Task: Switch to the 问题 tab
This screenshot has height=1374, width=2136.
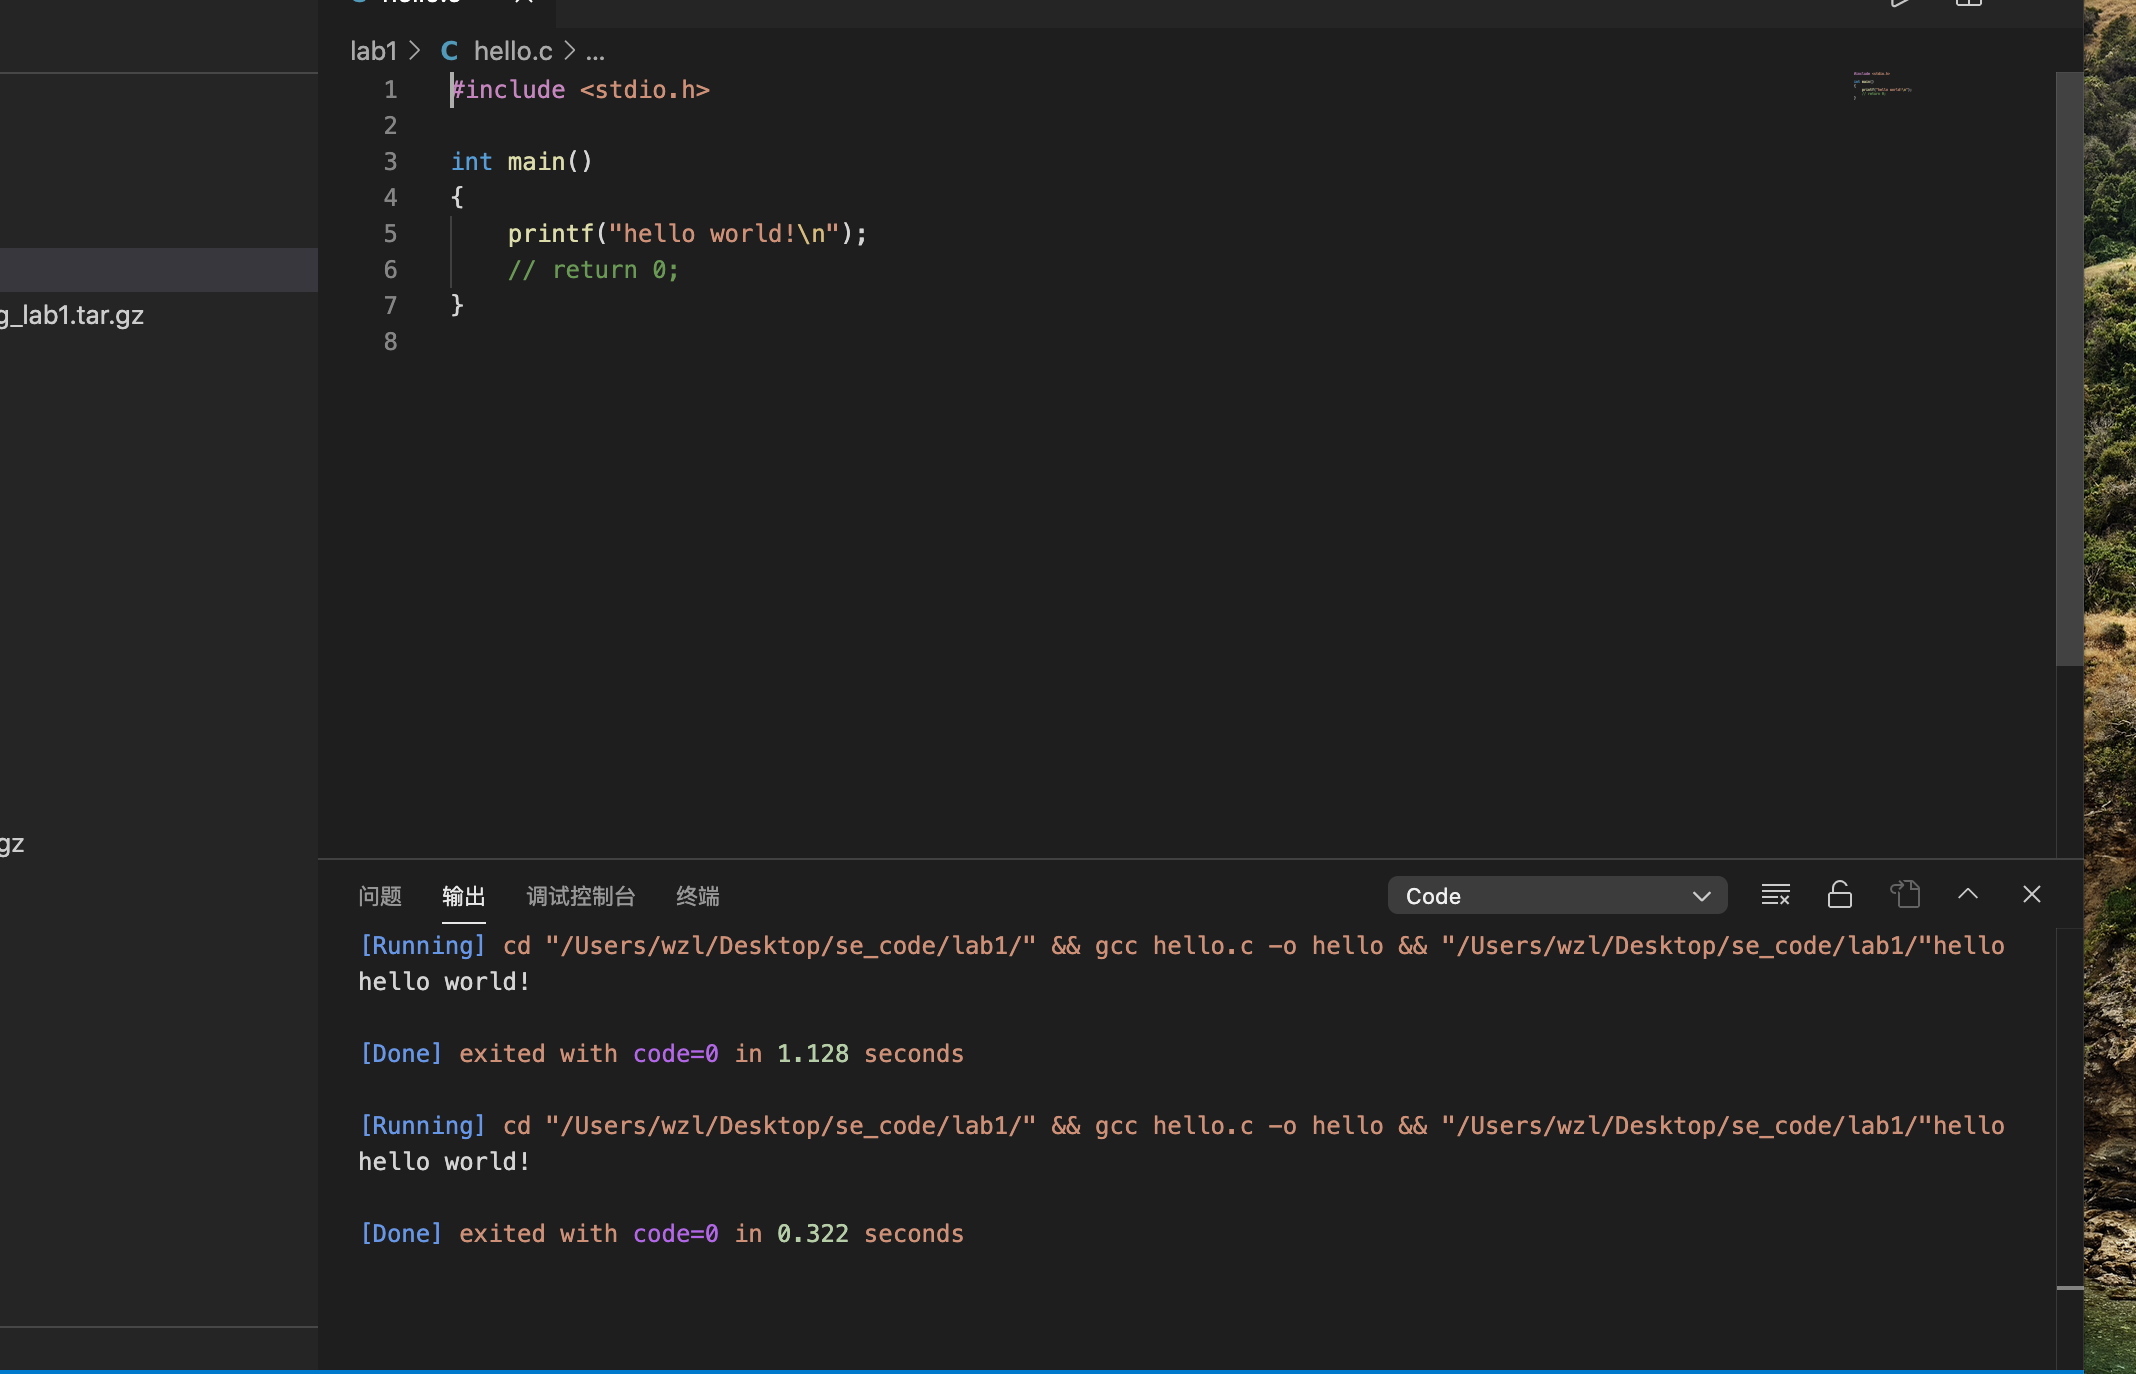Action: (x=380, y=896)
